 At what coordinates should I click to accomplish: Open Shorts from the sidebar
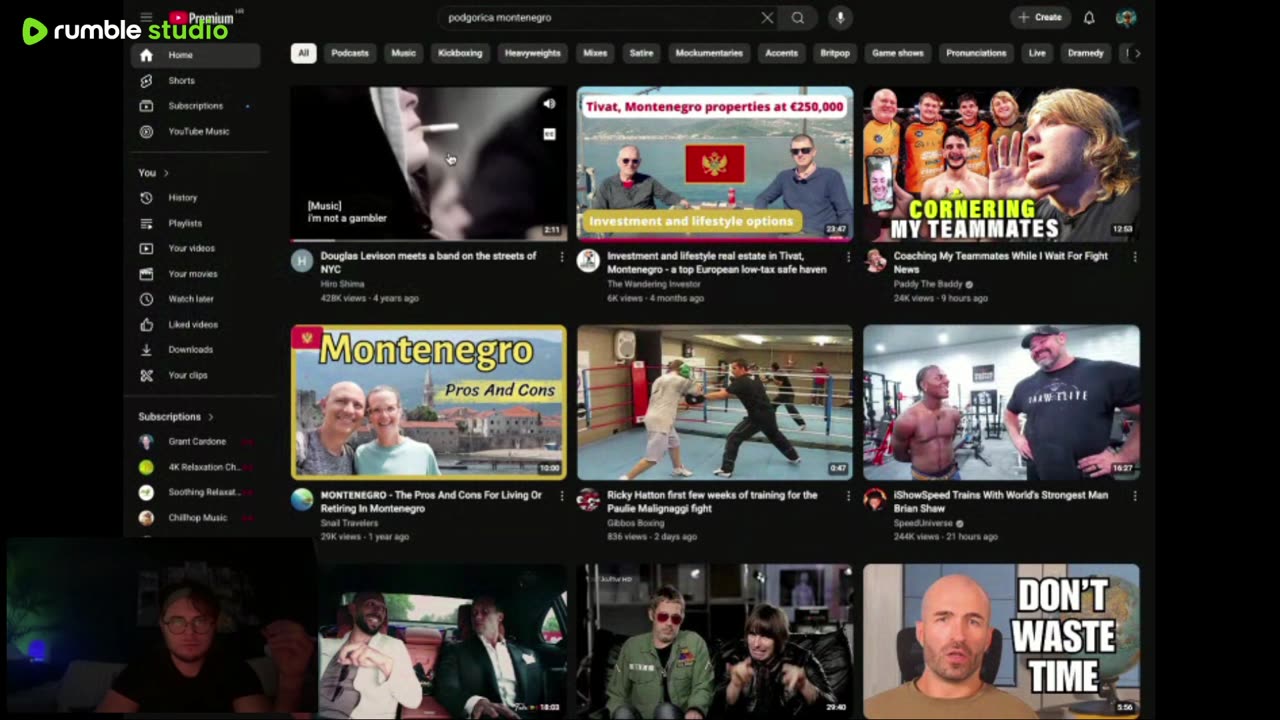tap(195, 80)
